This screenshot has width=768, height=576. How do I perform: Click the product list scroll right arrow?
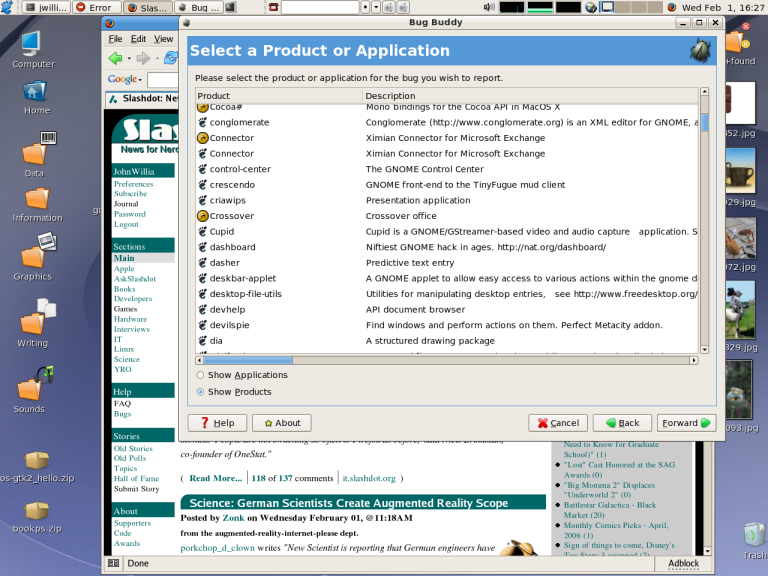click(x=694, y=360)
